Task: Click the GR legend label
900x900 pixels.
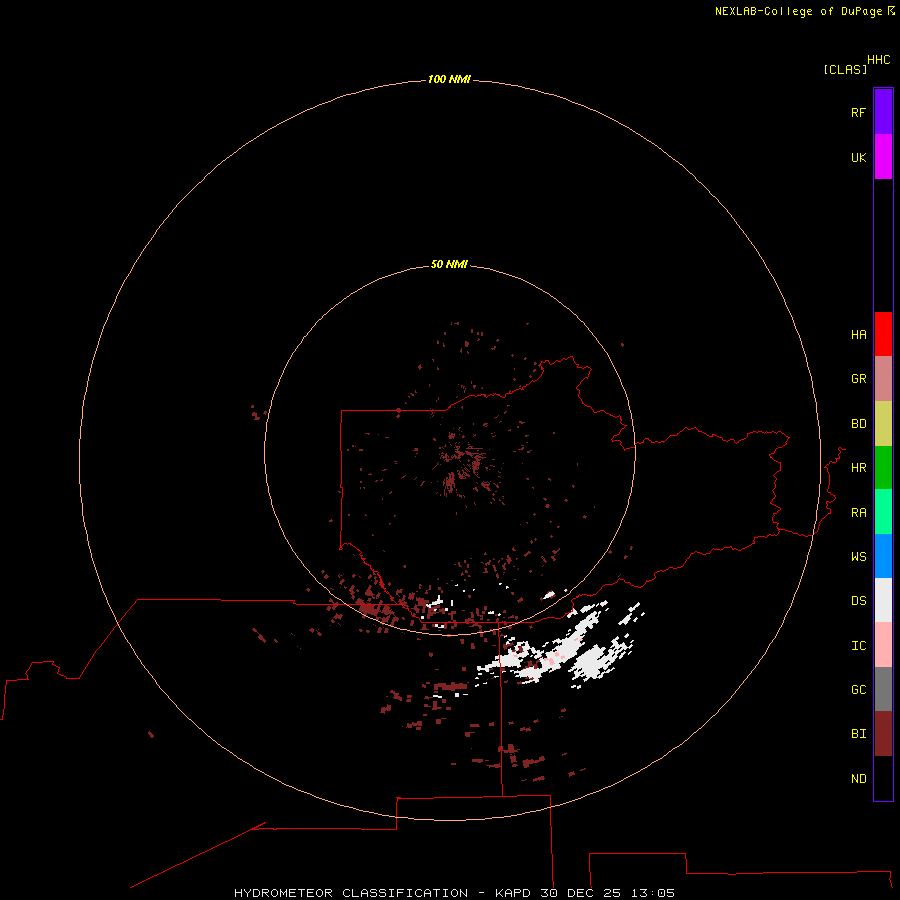Action: coord(858,379)
